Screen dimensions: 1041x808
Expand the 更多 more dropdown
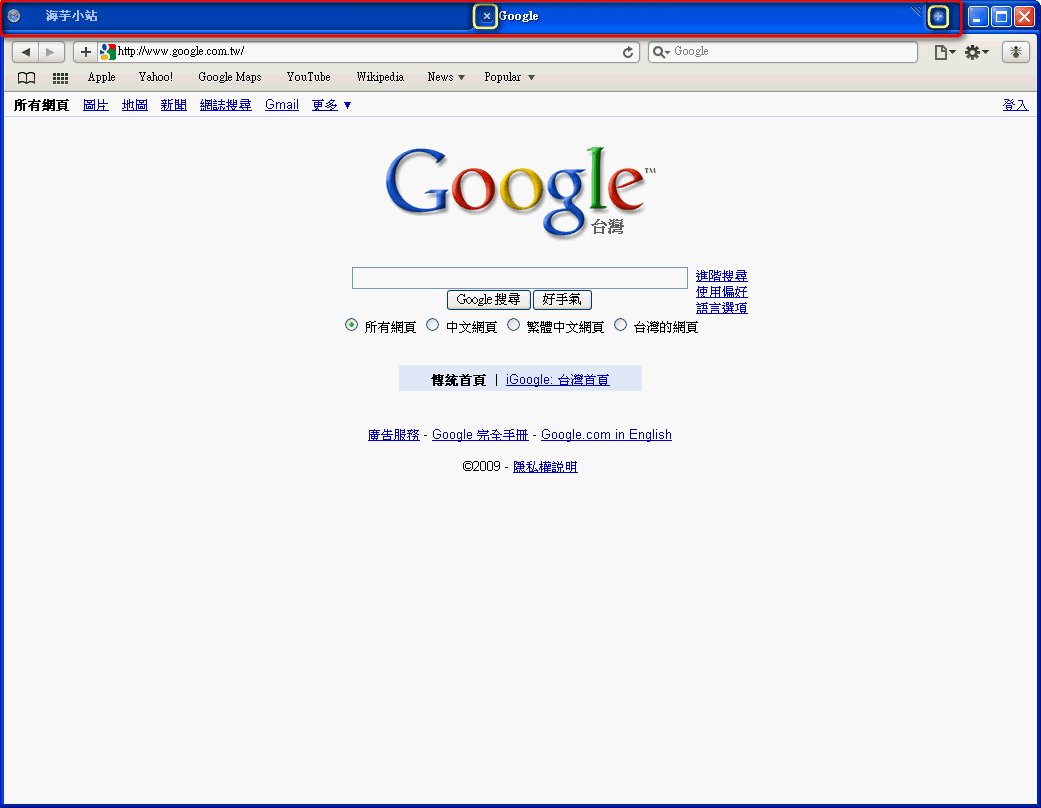[x=331, y=105]
